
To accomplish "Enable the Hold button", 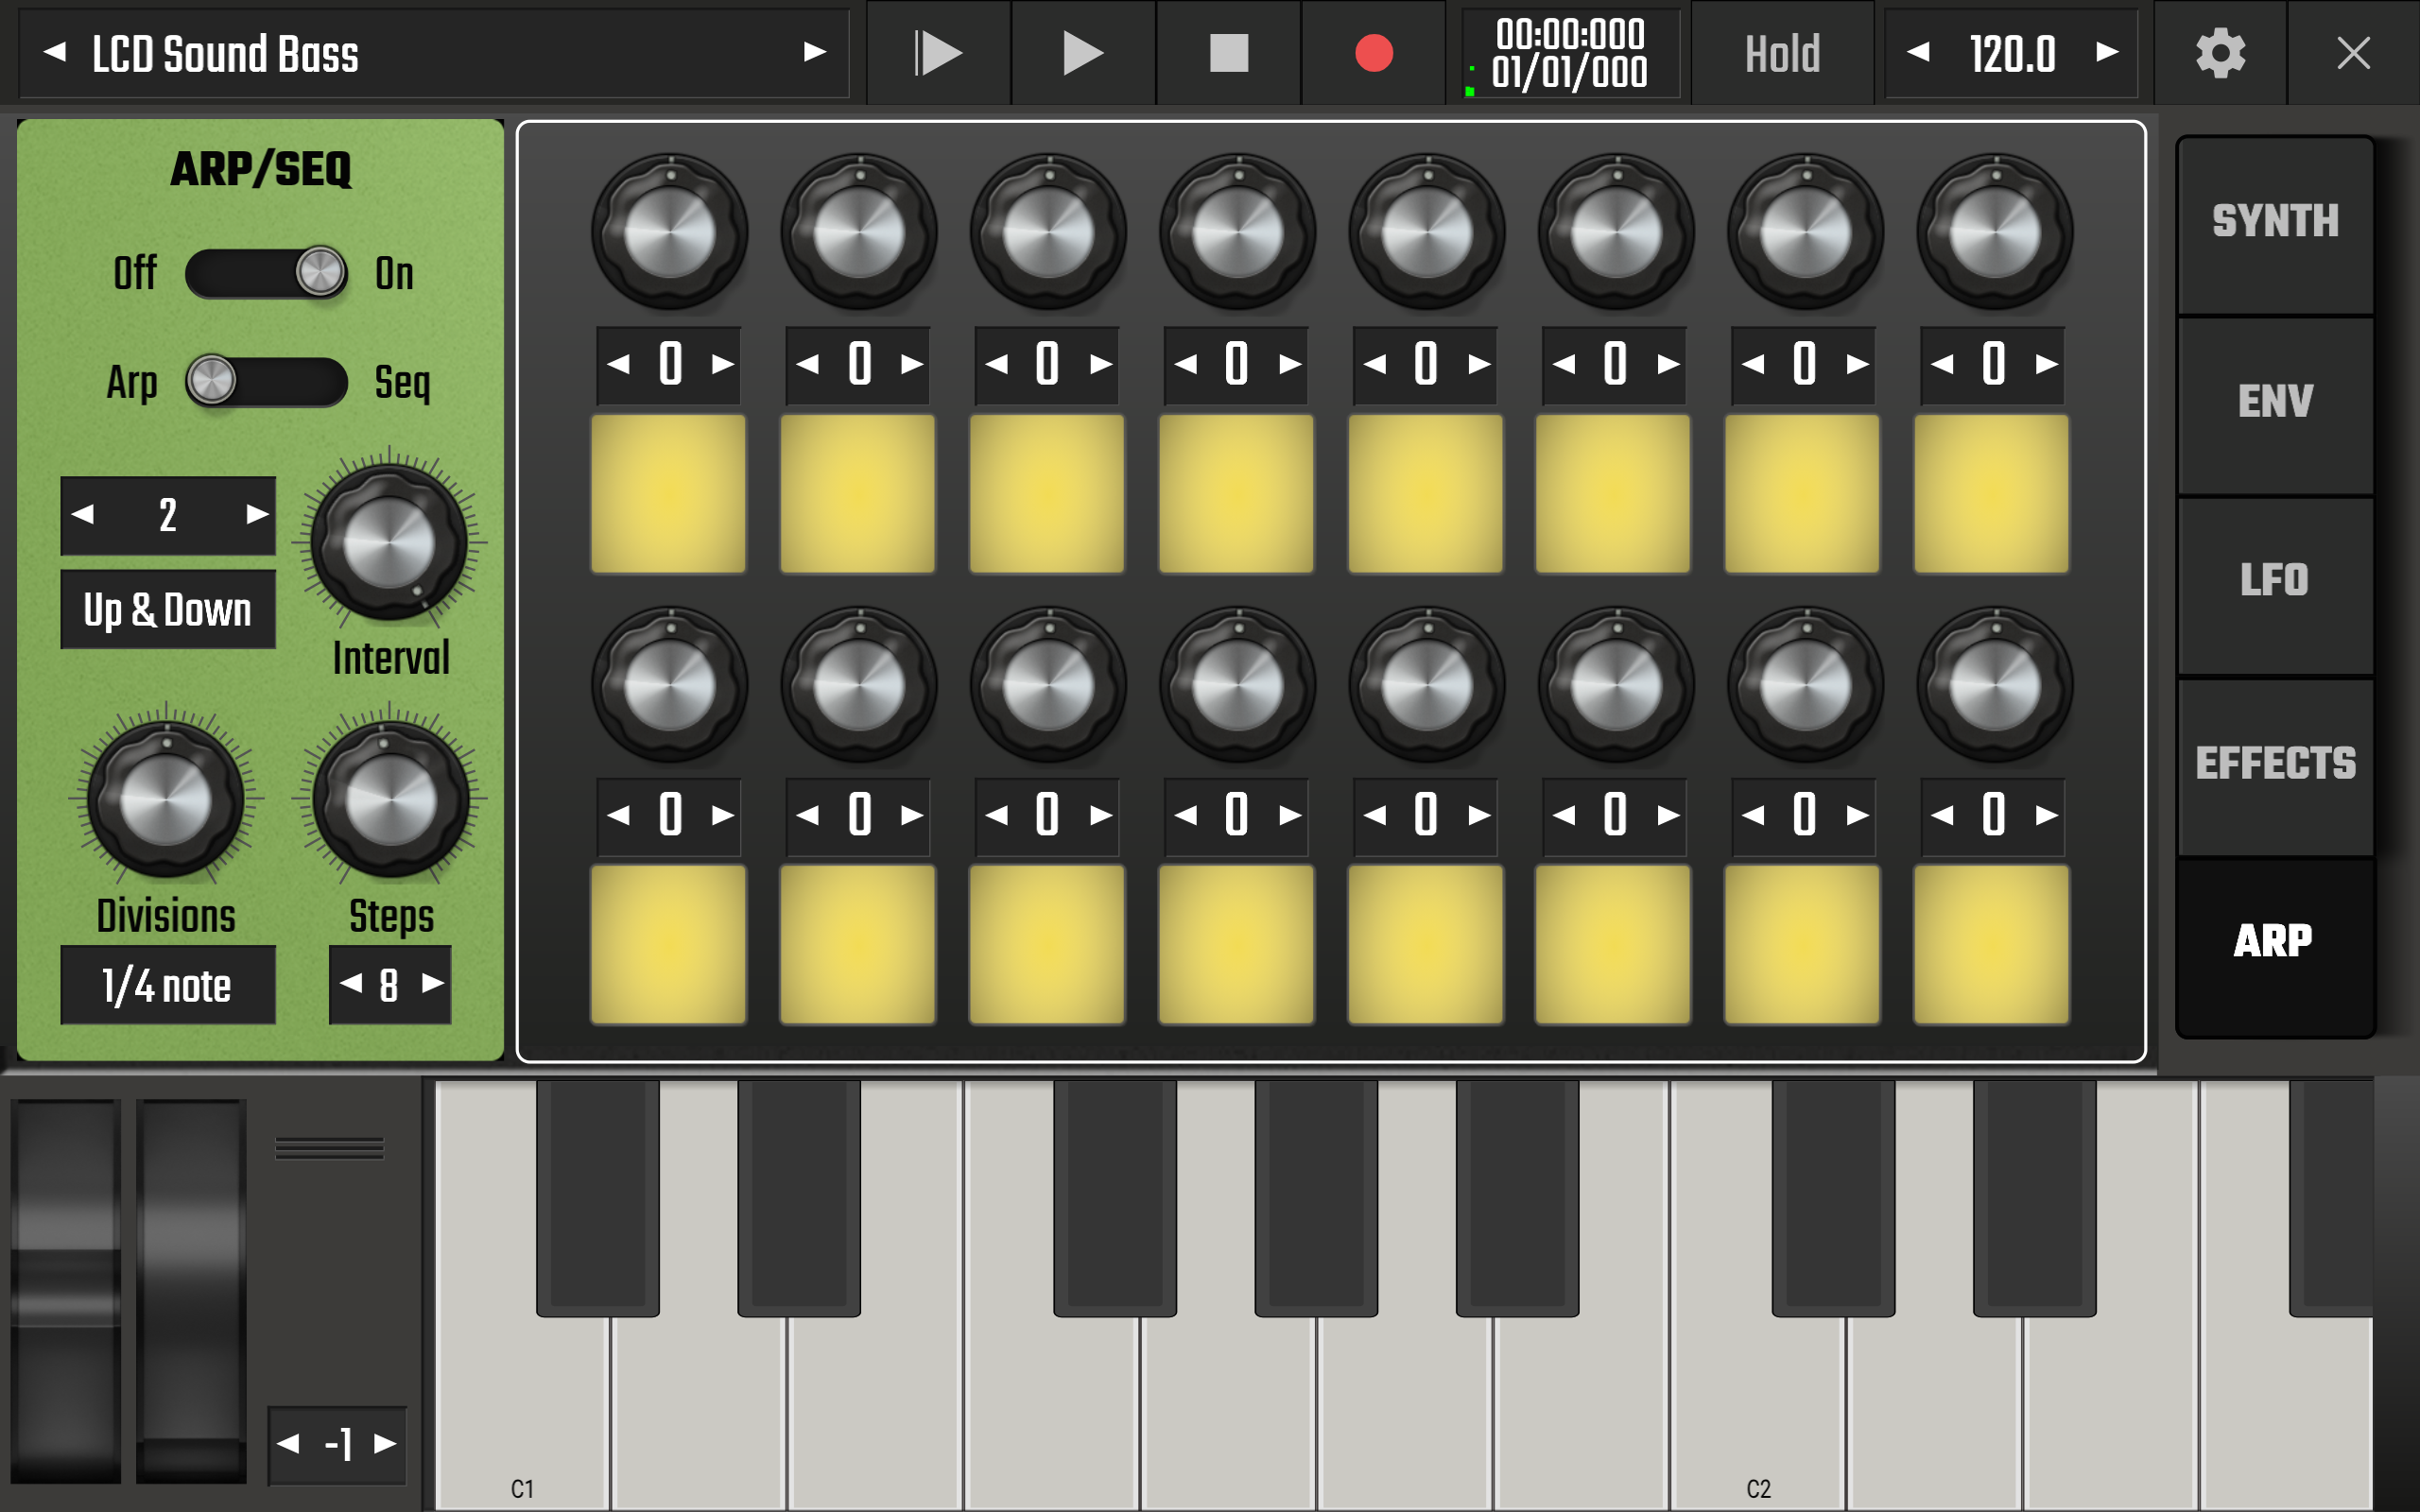I will click(x=1782, y=53).
